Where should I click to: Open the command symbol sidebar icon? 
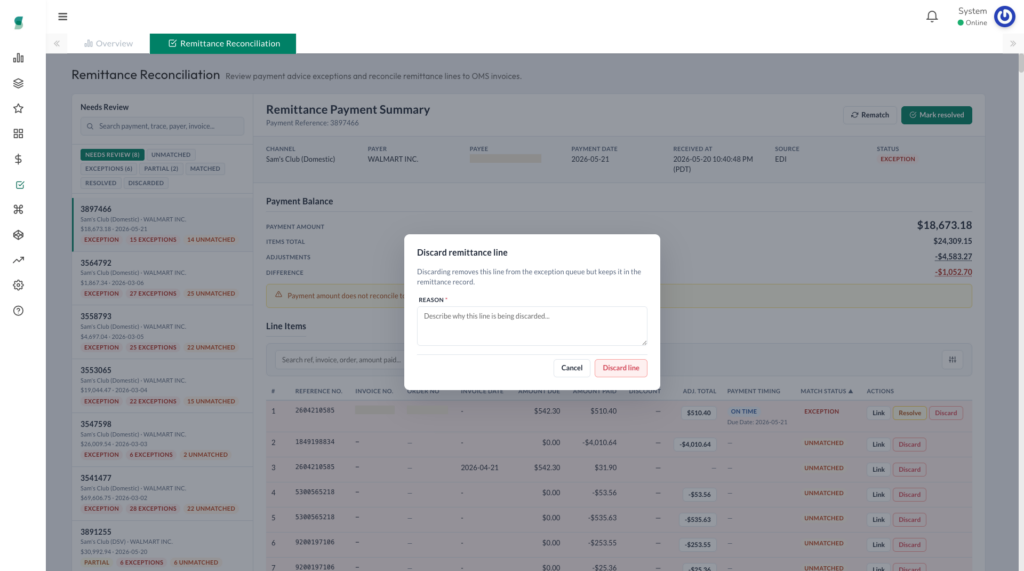18,210
